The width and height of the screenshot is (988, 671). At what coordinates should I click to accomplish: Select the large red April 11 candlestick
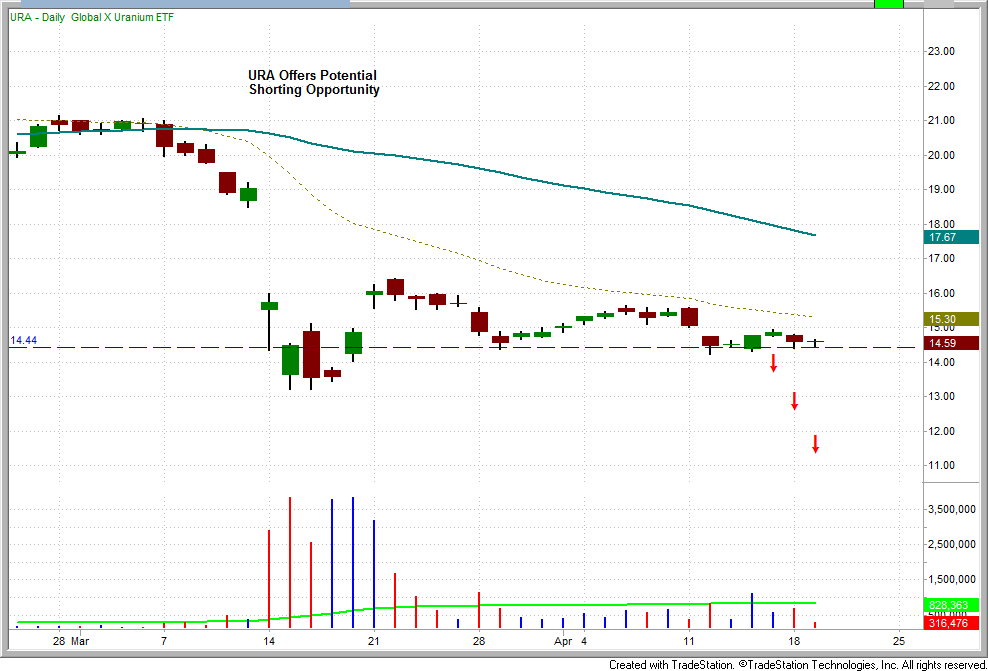(x=689, y=317)
